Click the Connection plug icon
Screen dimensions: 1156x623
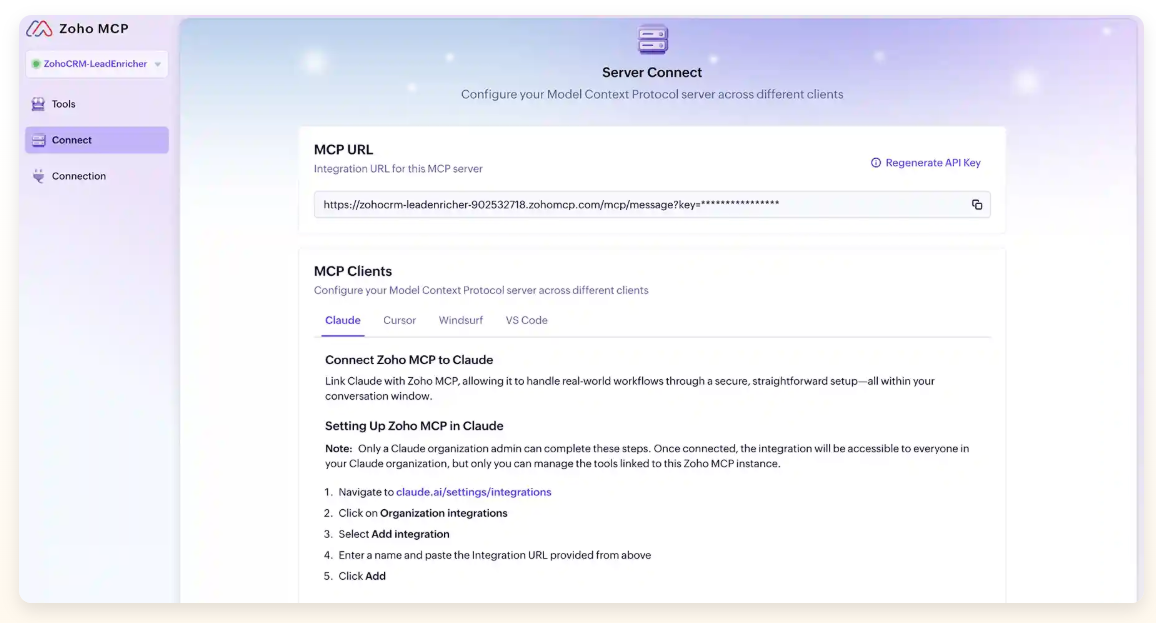[38, 176]
